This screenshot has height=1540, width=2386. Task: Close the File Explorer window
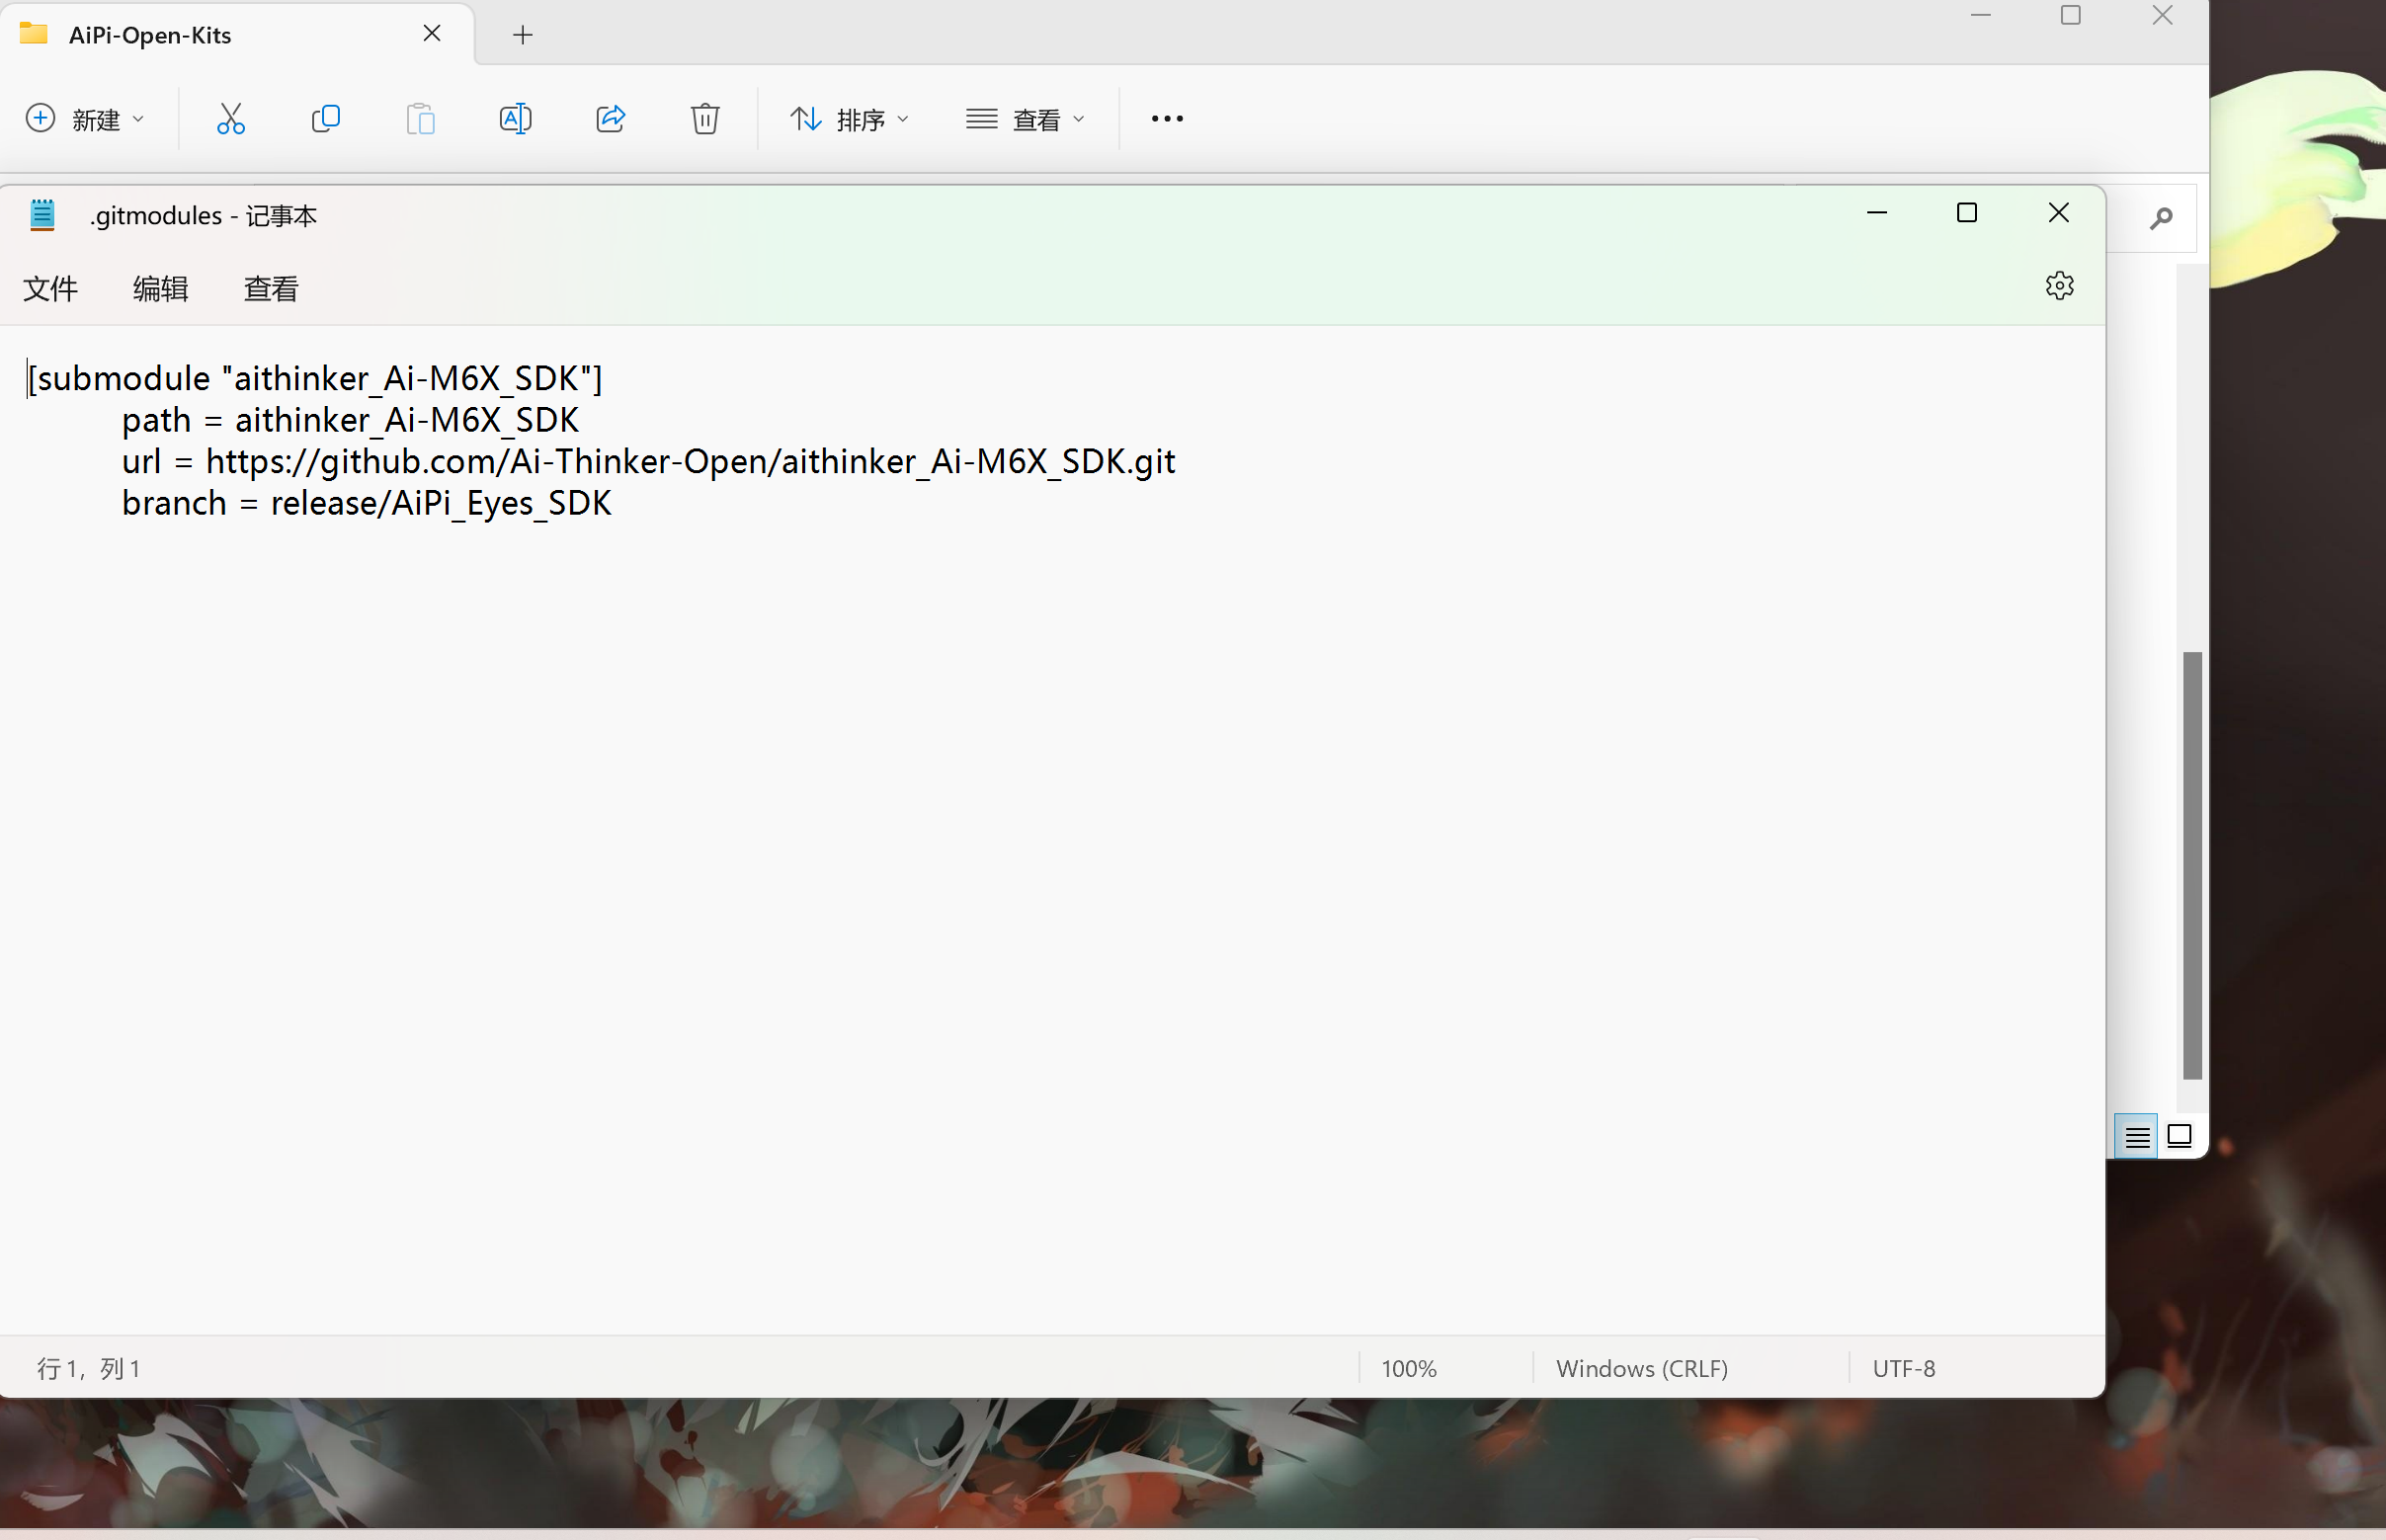2162,16
